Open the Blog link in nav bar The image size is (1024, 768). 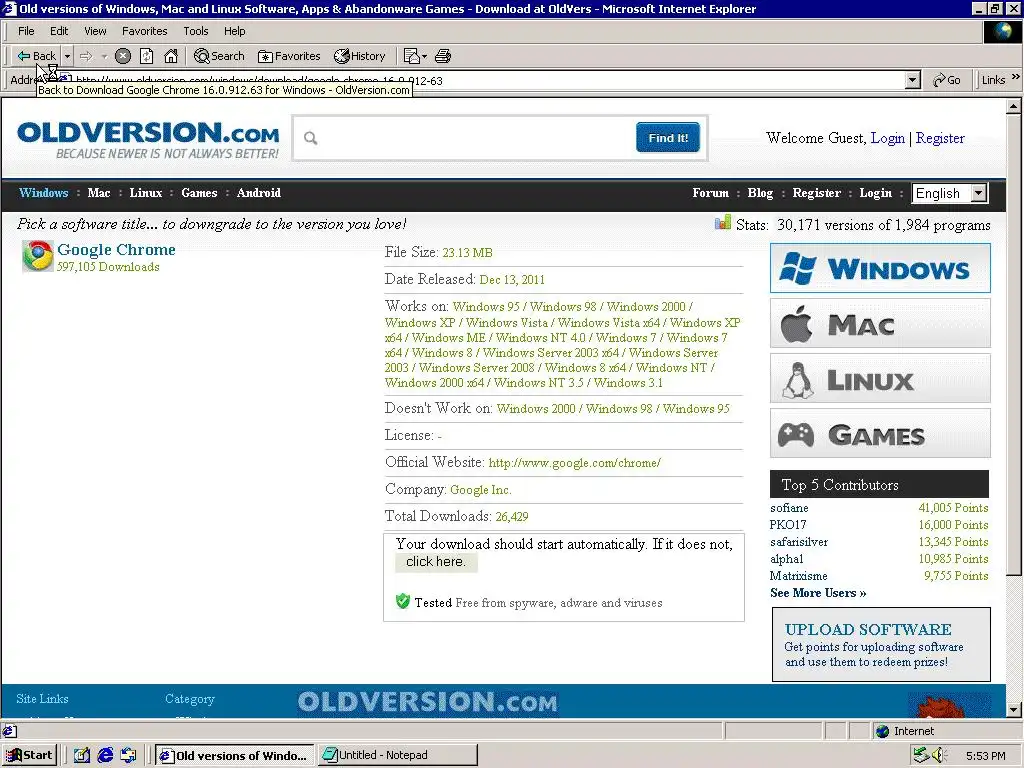tap(760, 193)
